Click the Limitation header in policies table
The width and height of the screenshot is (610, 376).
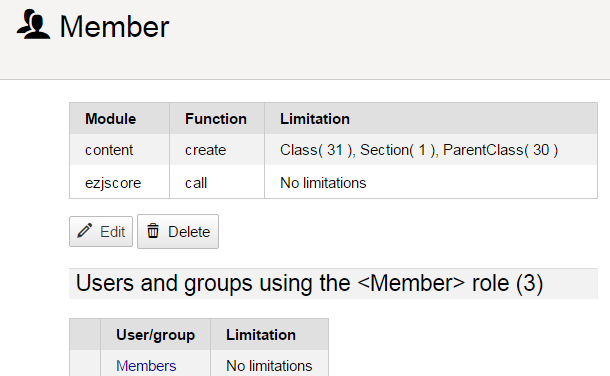point(315,119)
